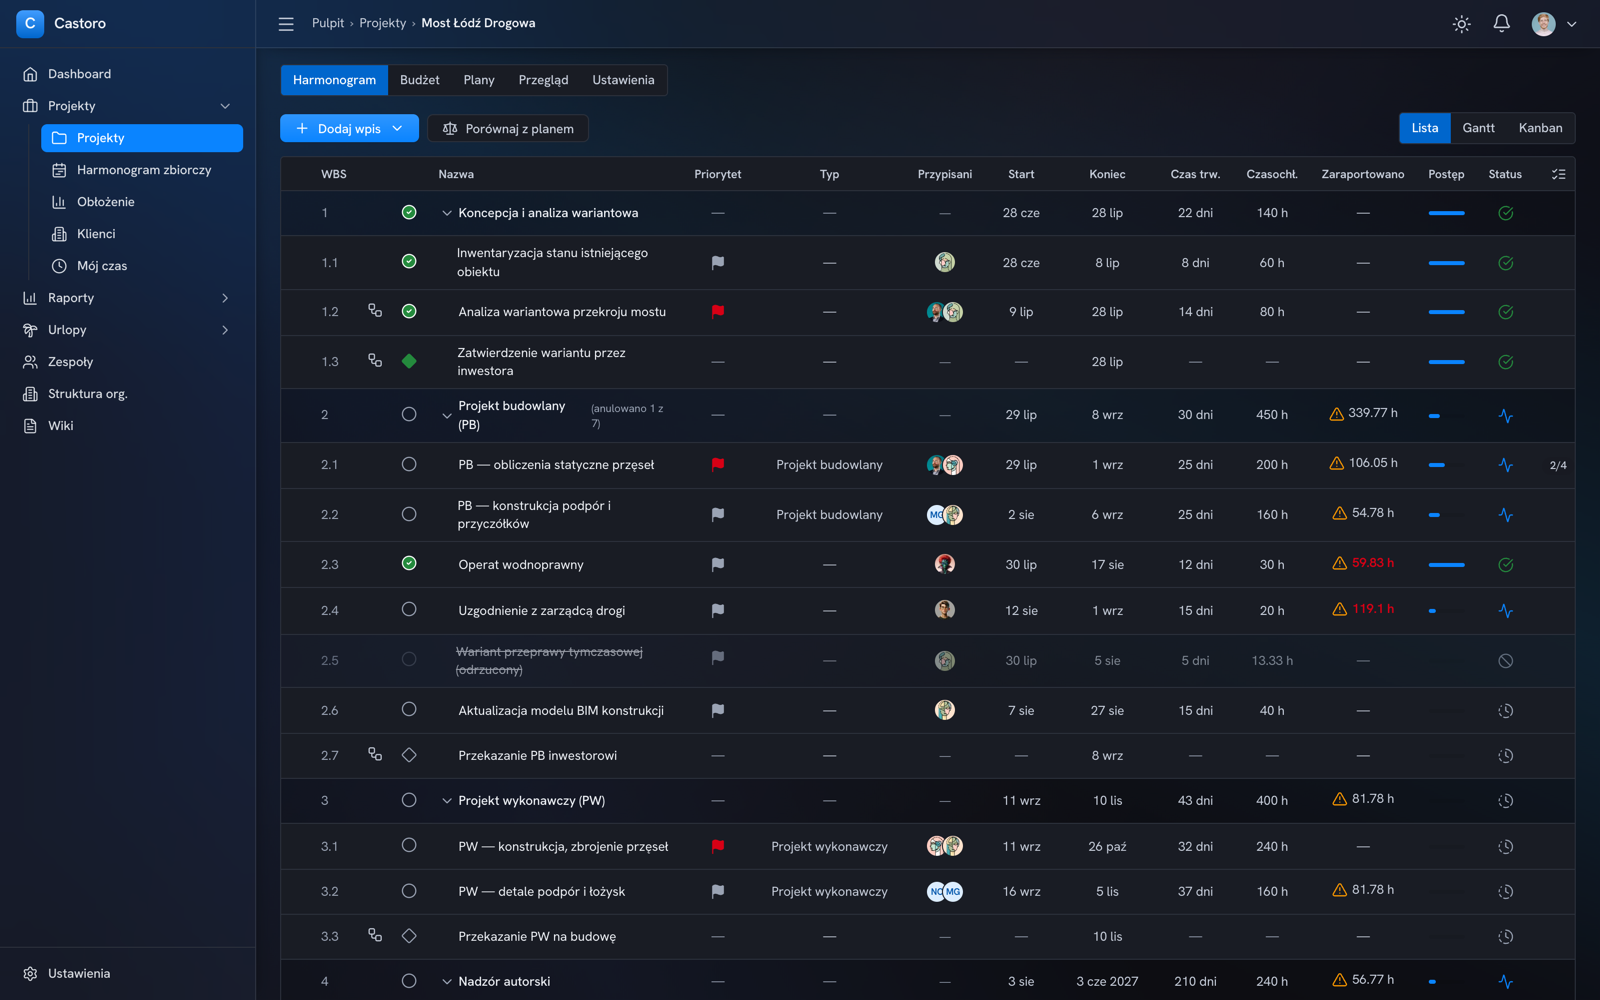Click progress bar of Operat wodnoprawny
Viewport: 1600px width, 1000px height.
pyautogui.click(x=1446, y=565)
